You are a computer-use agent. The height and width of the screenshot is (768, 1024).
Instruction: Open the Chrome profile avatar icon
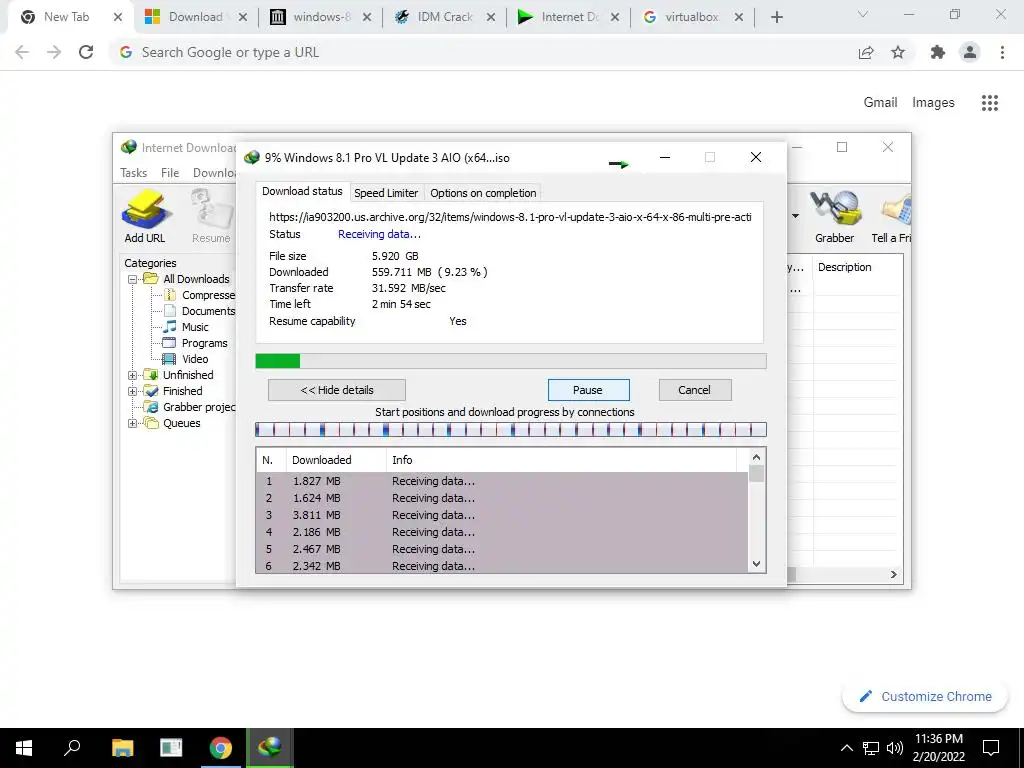[x=970, y=52]
